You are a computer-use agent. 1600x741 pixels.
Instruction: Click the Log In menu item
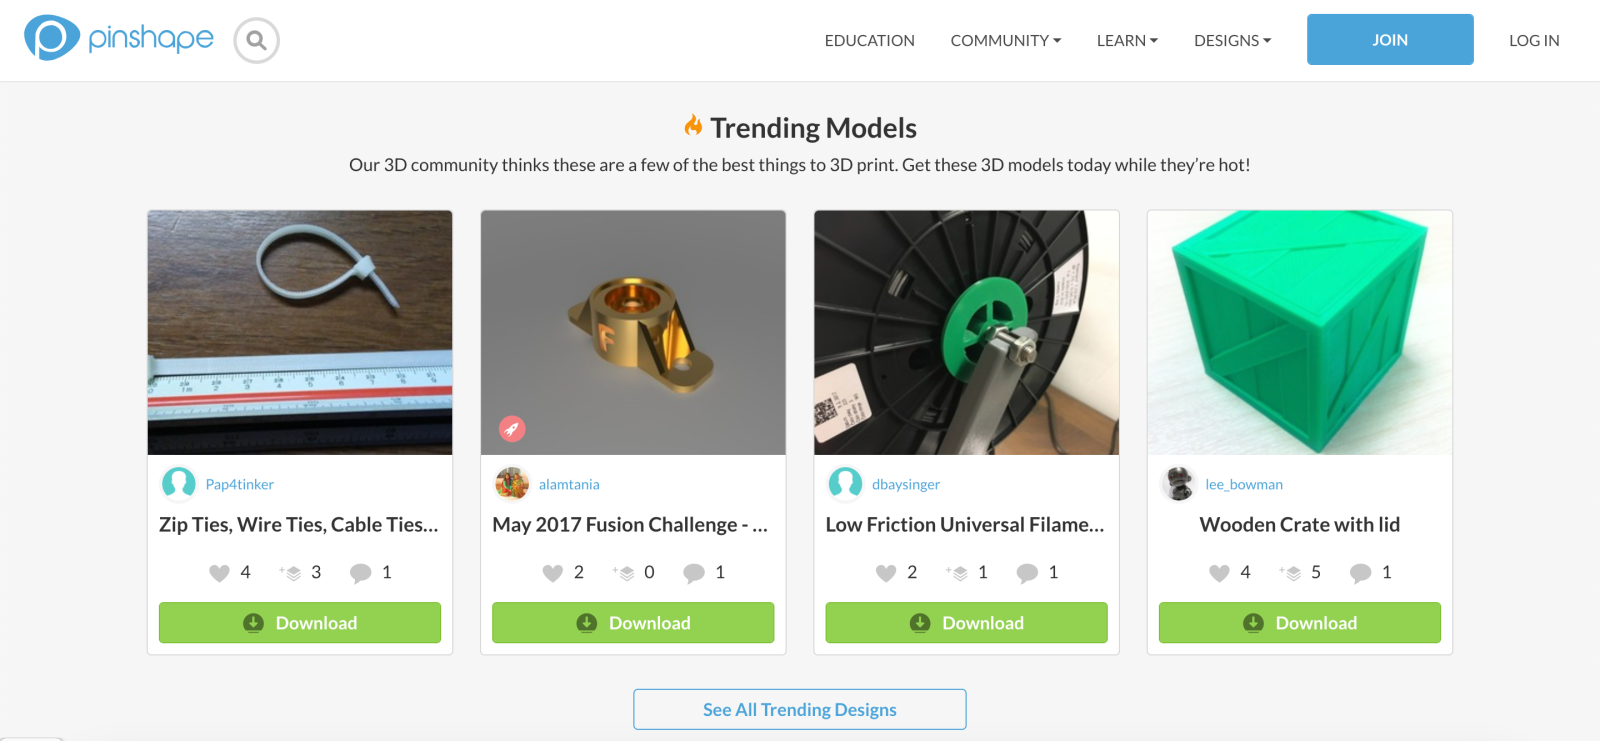pos(1534,41)
